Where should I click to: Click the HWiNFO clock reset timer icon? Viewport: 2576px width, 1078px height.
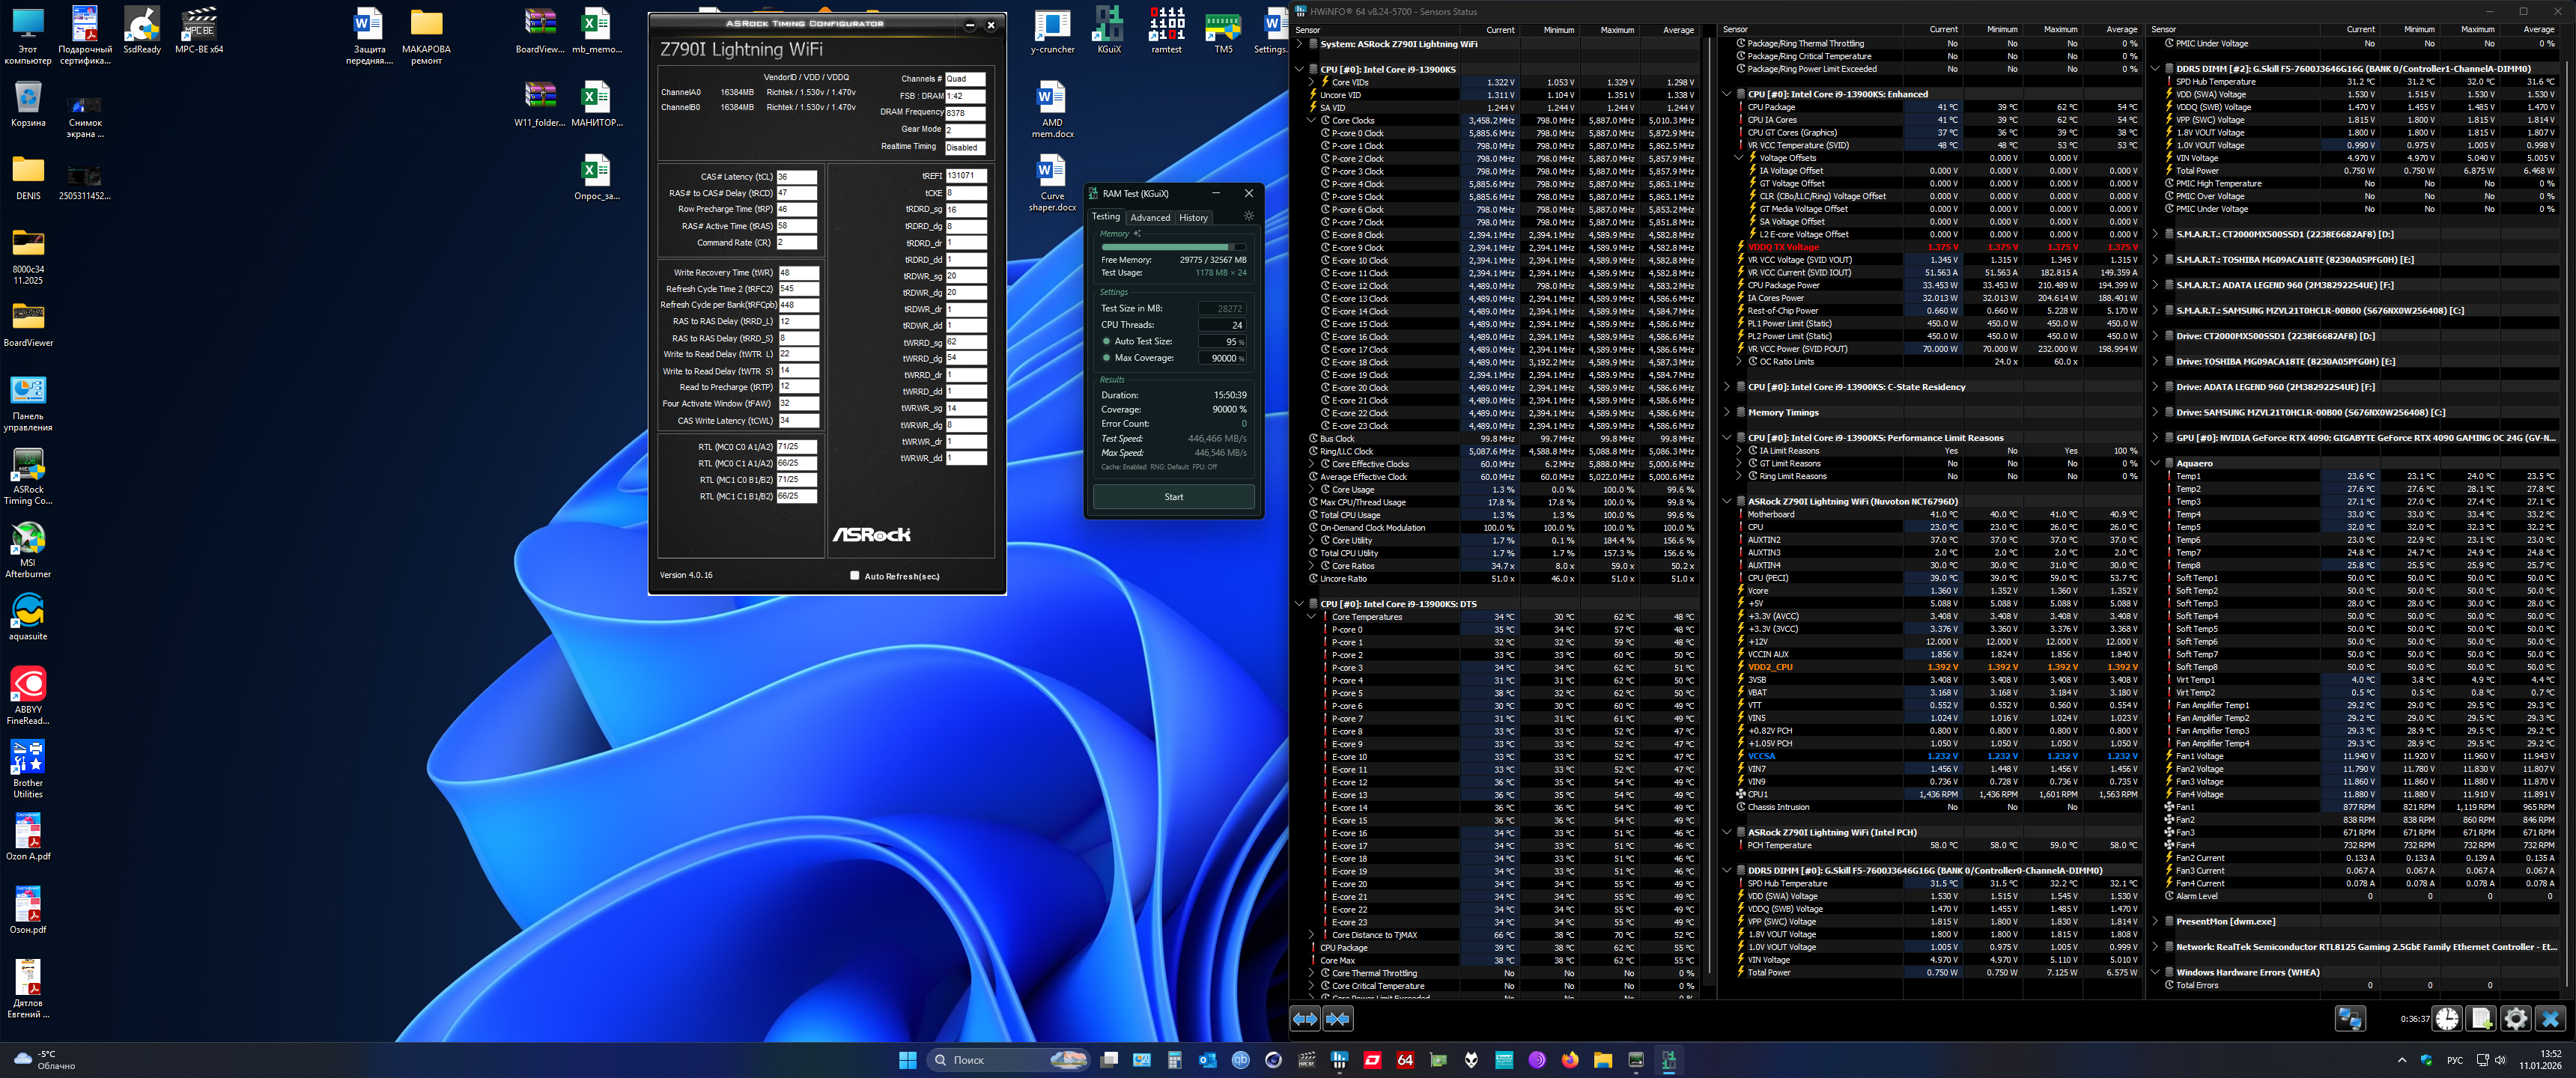coord(2447,1018)
